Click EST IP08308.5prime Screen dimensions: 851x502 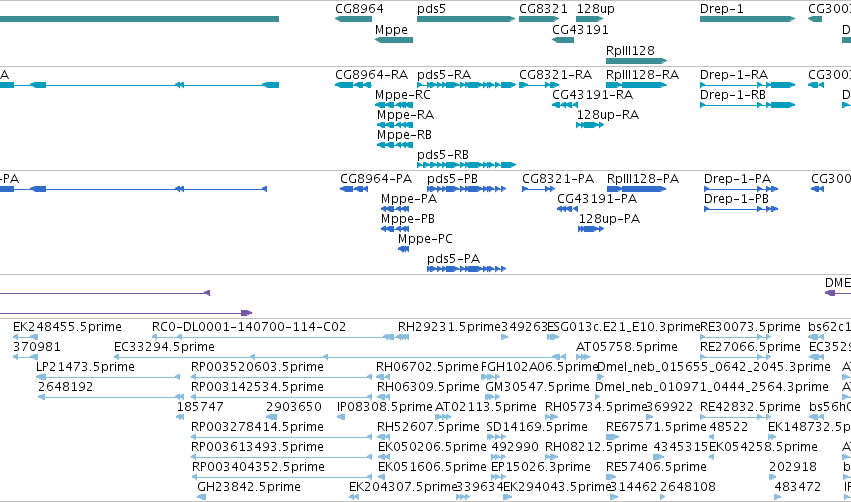click(x=385, y=408)
